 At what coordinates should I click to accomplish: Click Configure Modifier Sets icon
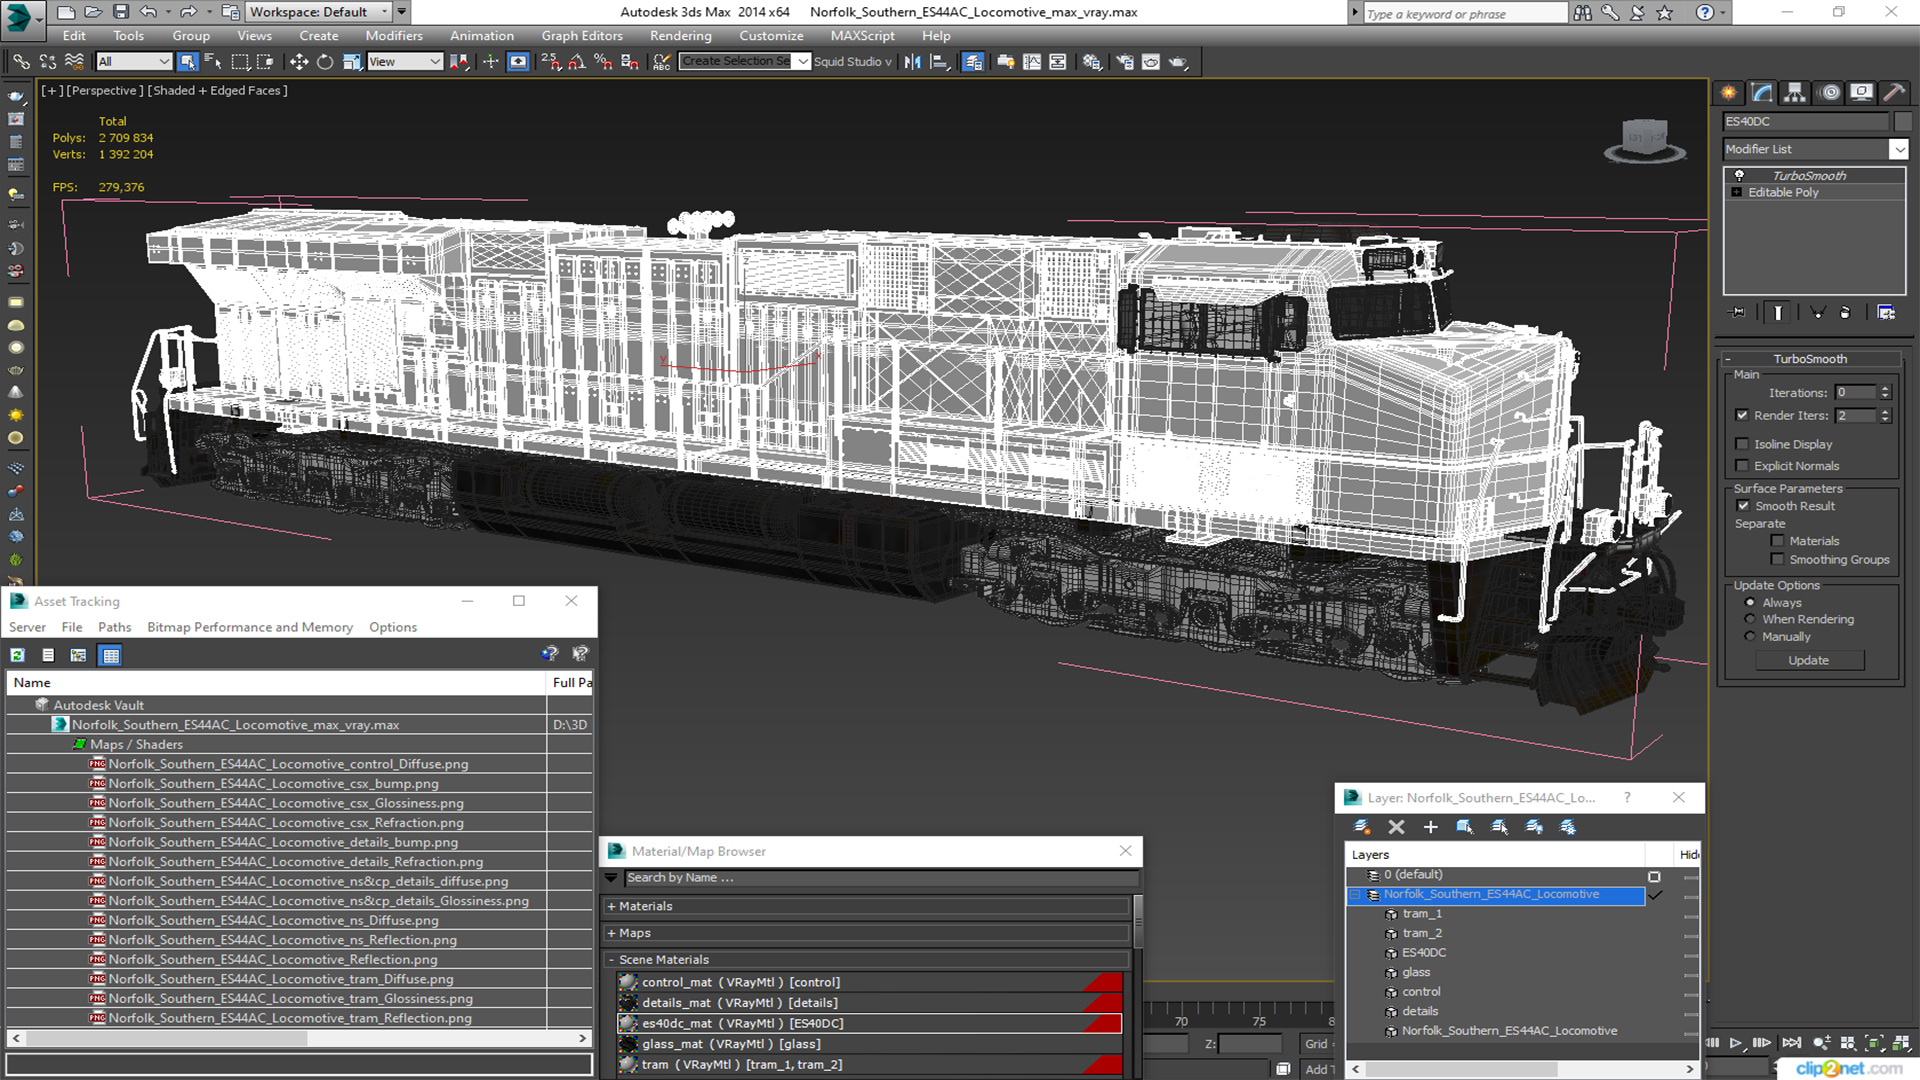coord(1886,313)
